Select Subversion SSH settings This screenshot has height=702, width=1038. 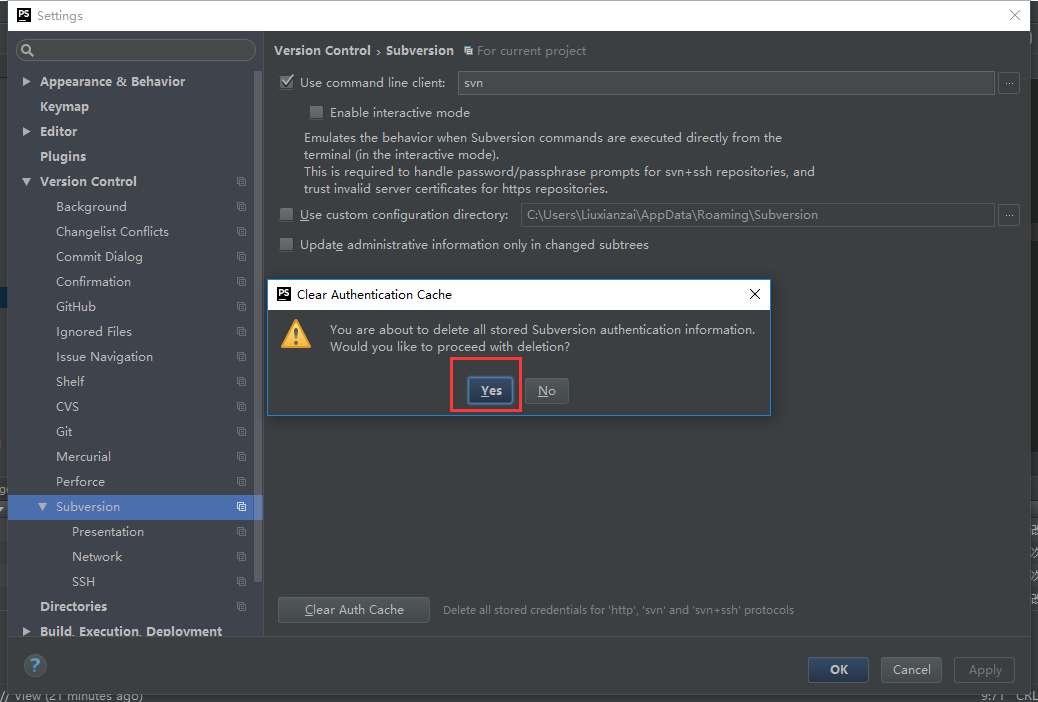[x=83, y=581]
